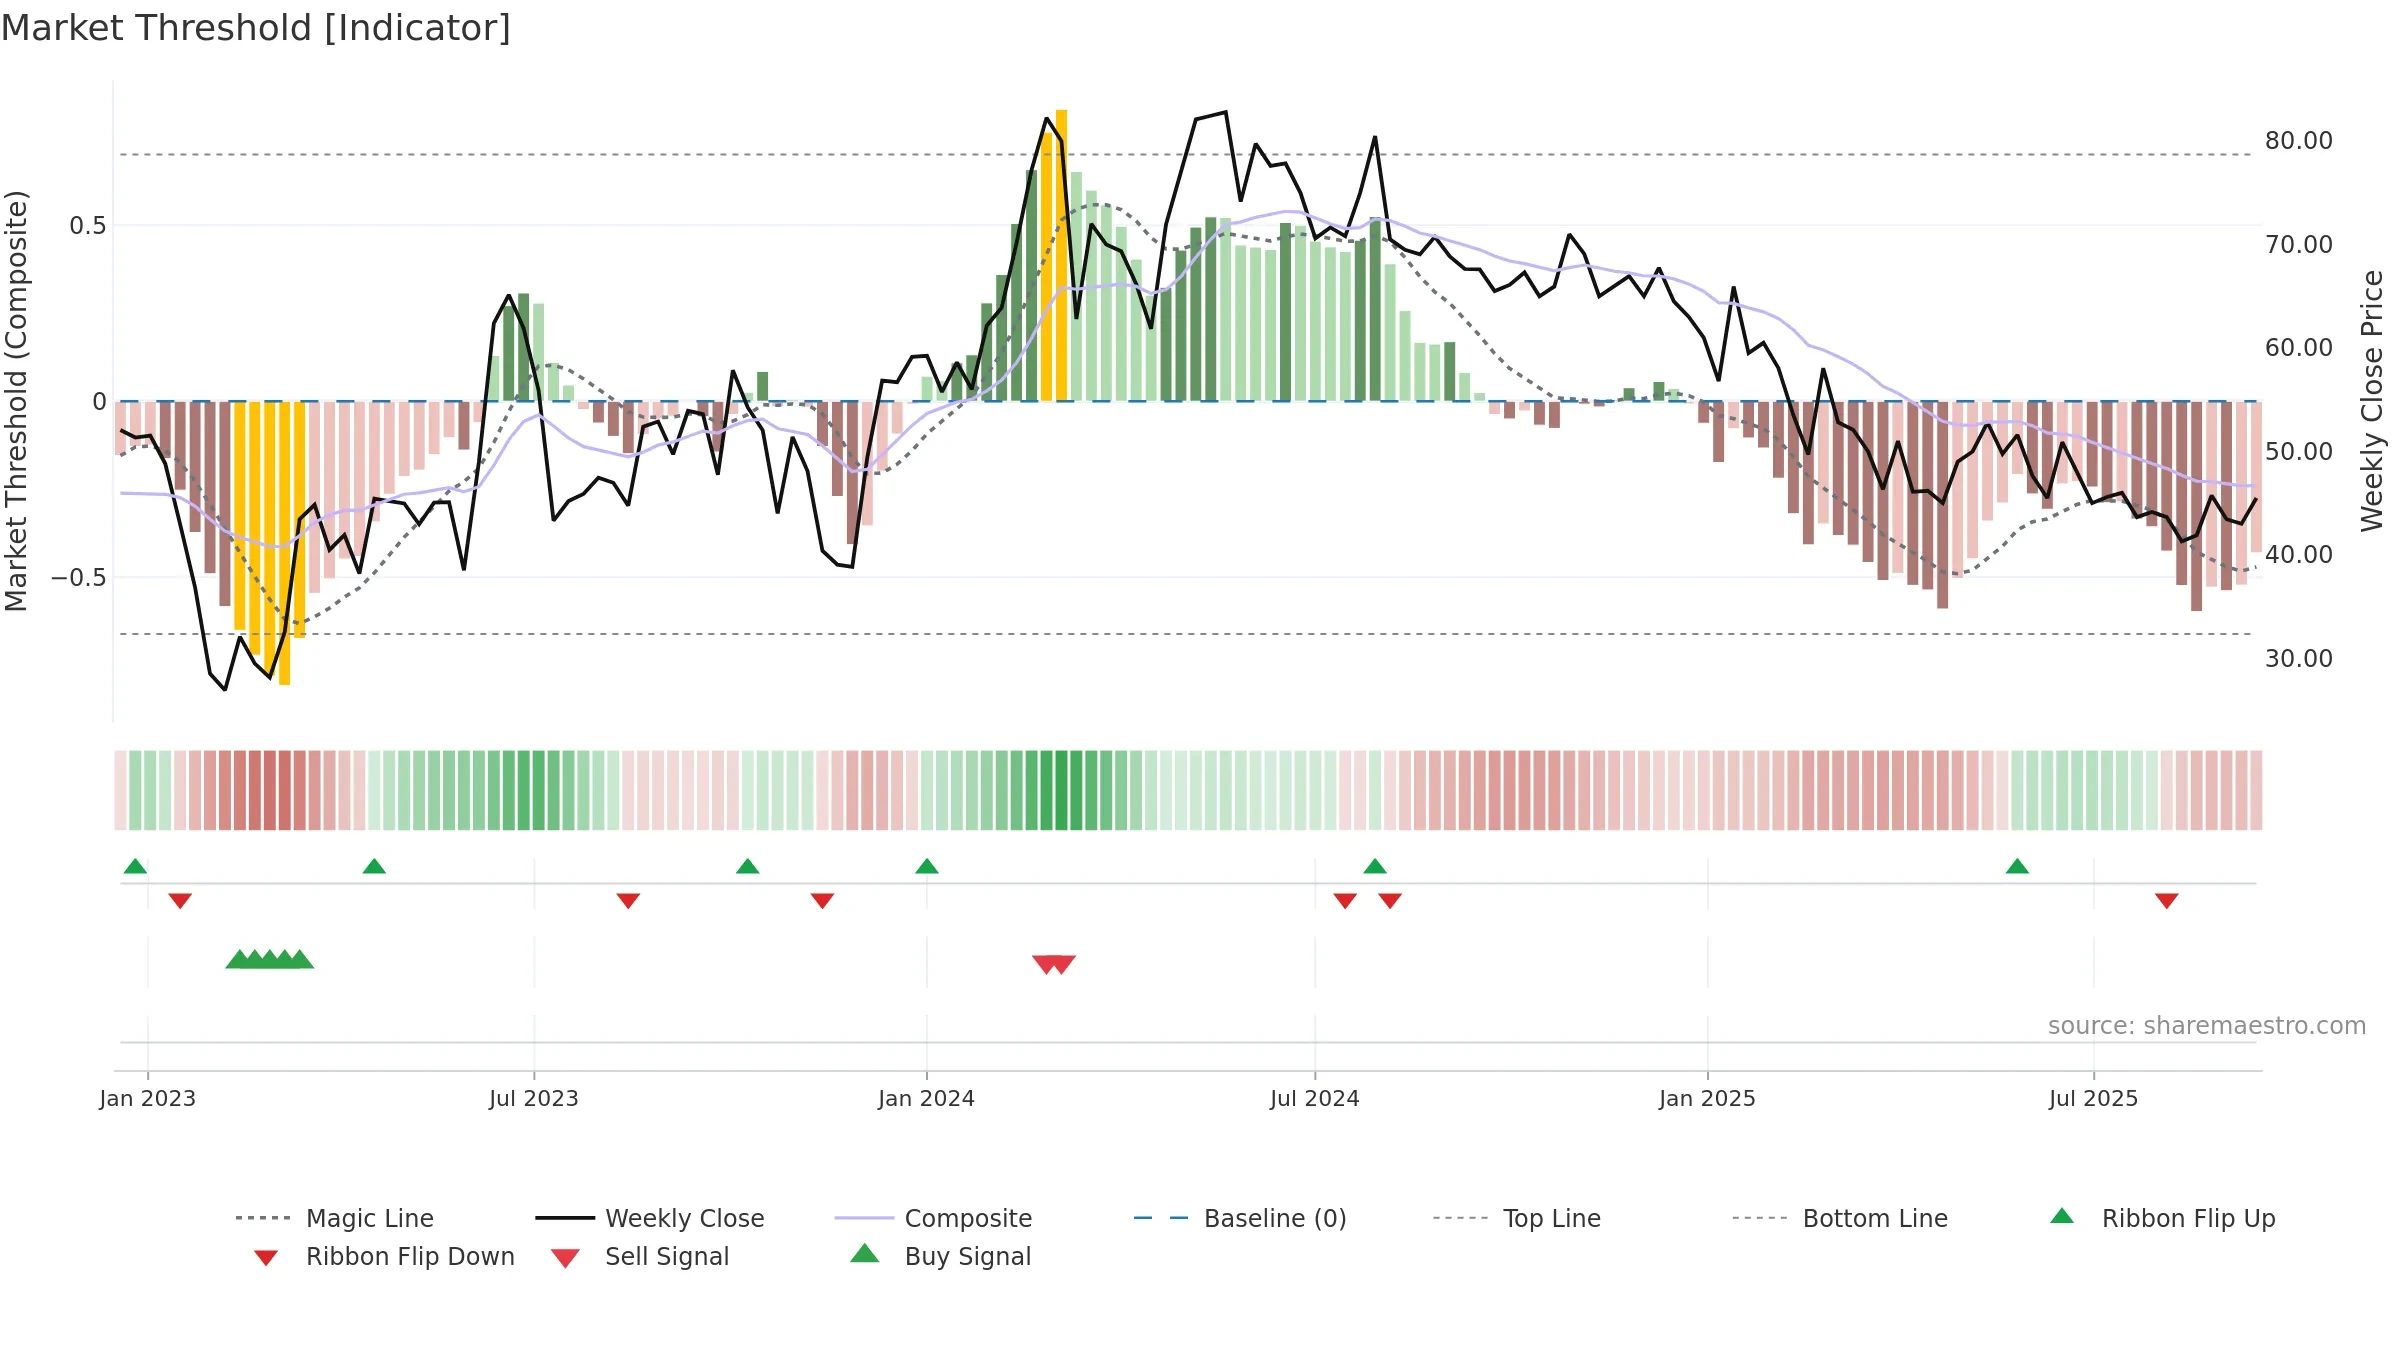Click the green ribbon flip up marker at Jan 2024
Screen dimensions: 2400x1350
point(927,866)
